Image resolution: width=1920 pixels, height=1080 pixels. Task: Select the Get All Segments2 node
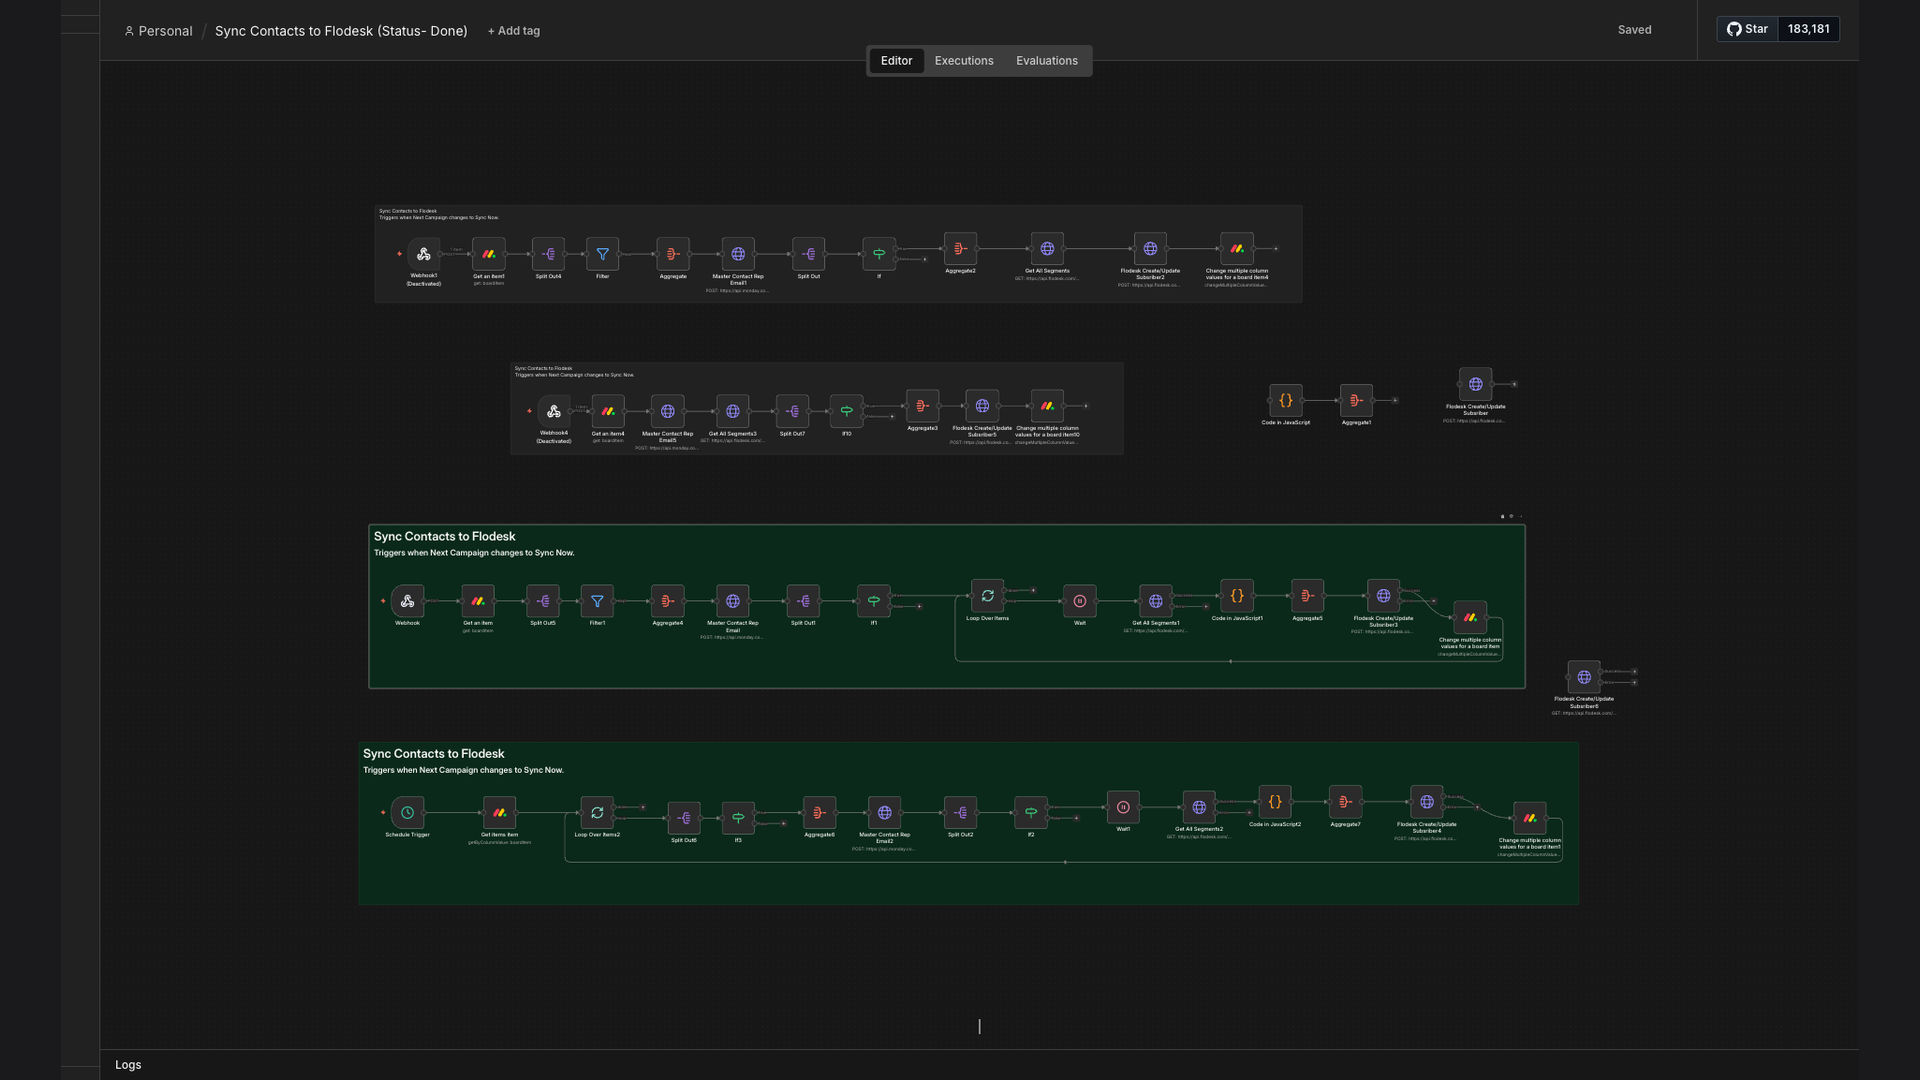click(x=1199, y=807)
